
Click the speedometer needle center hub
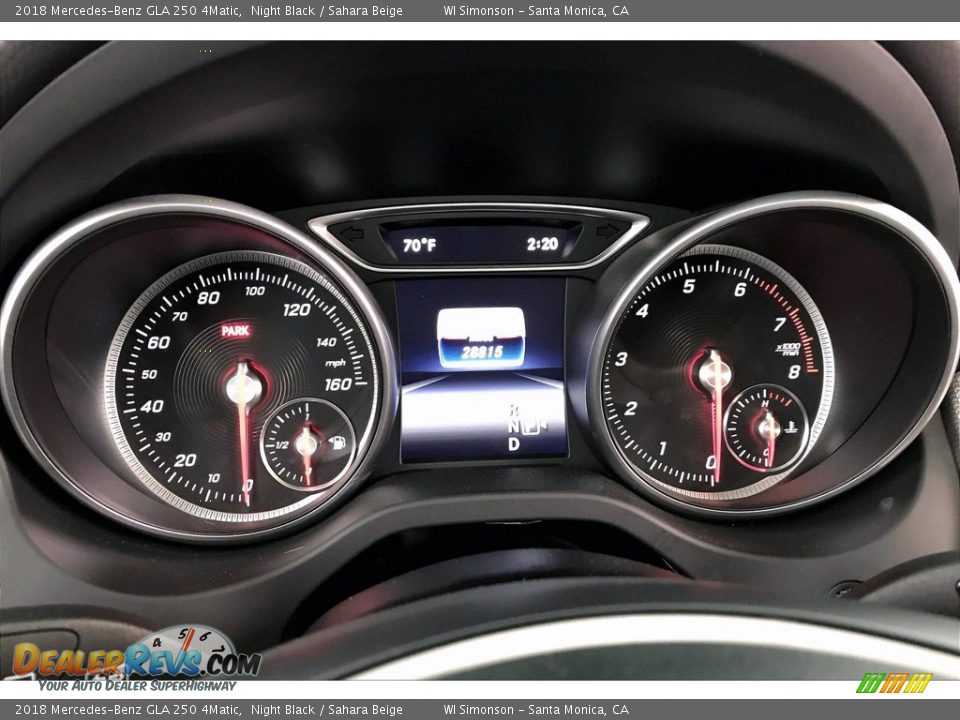(244, 388)
